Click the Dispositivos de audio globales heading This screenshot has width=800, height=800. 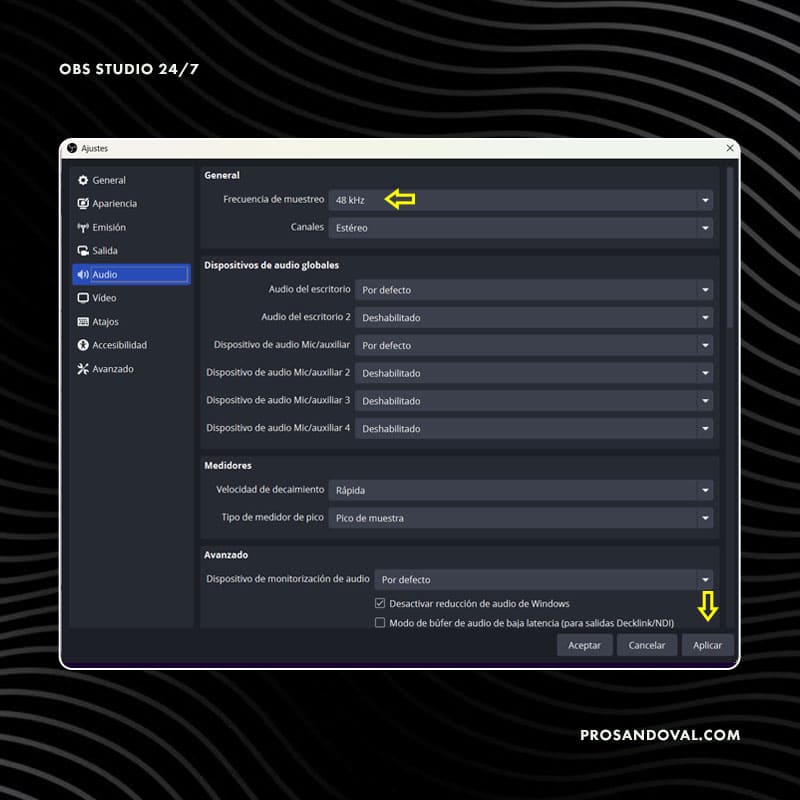(271, 265)
